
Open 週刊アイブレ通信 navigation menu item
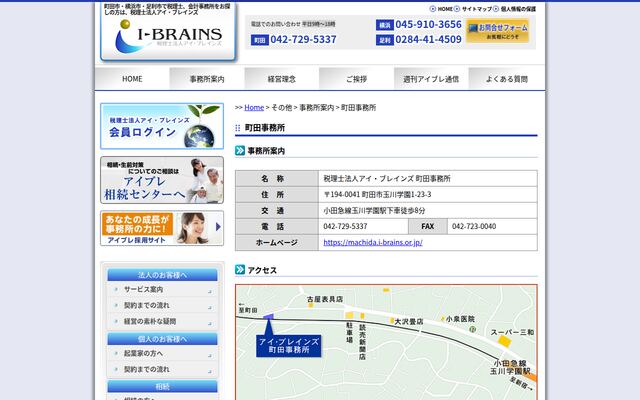pos(431,78)
